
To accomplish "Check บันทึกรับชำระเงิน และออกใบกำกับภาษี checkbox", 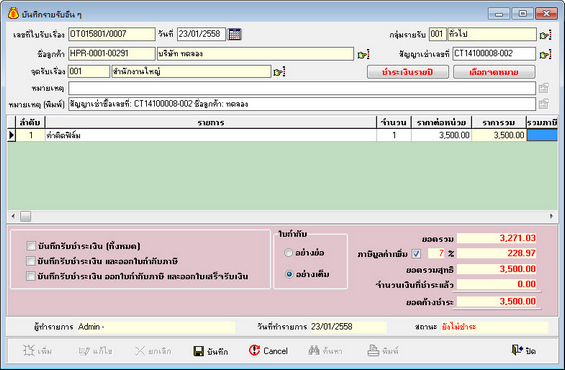I will click(x=31, y=261).
